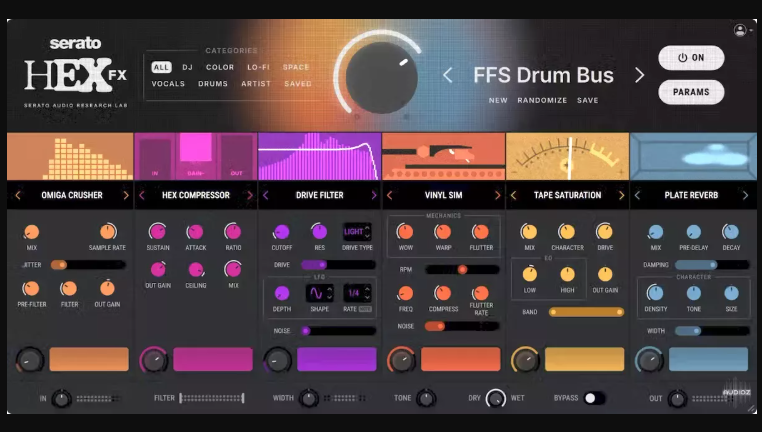Viewport: 762px width, 432px height.
Task: Click the Vinyl Sim RPM slider
Action: pos(462,269)
